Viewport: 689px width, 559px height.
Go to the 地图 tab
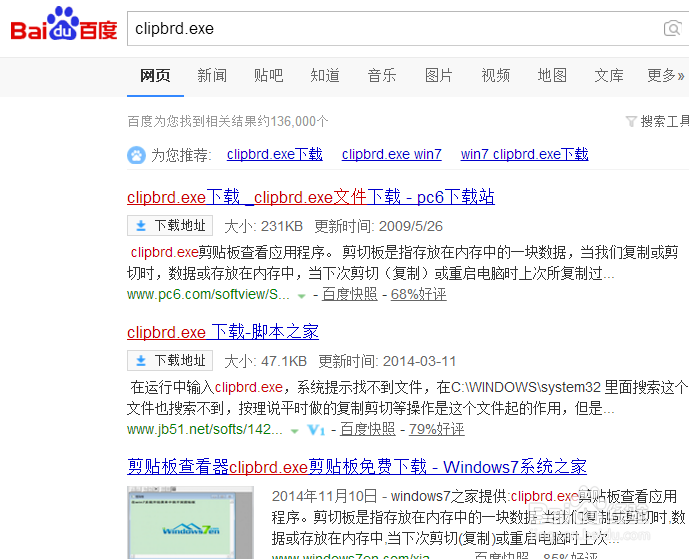pos(552,76)
